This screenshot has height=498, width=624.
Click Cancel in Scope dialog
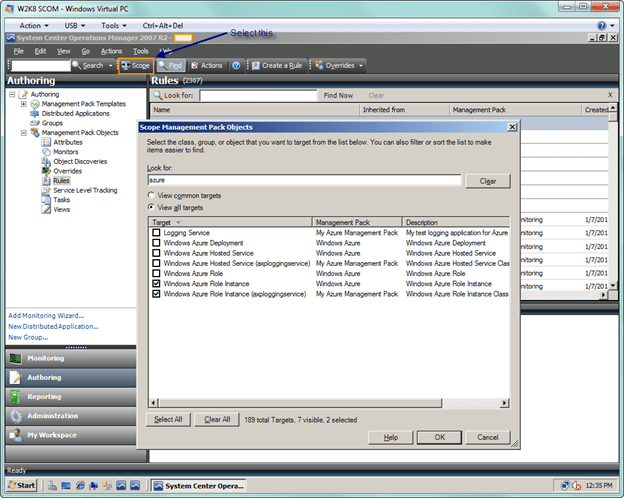(488, 437)
